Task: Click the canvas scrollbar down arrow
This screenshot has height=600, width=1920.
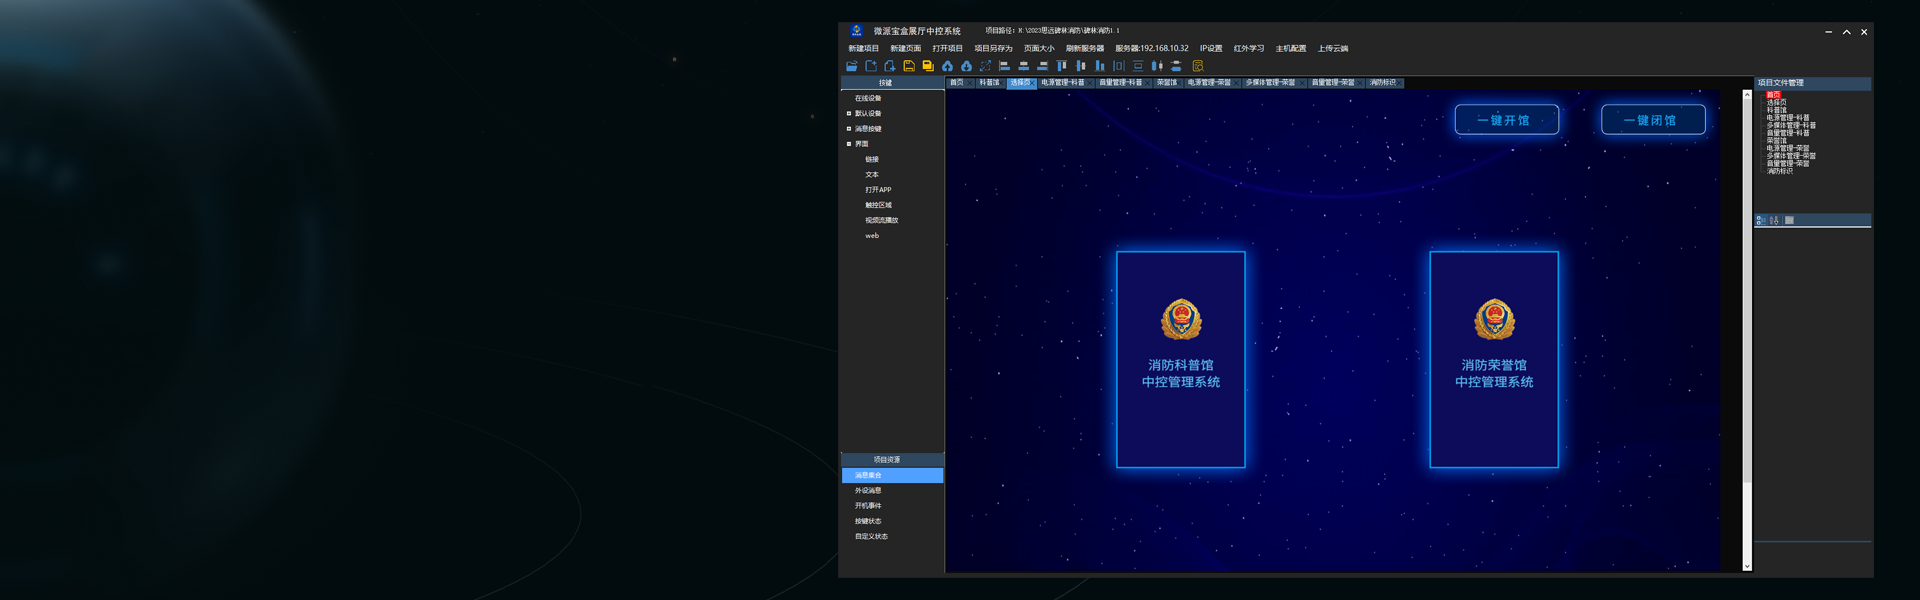Action: [x=1747, y=566]
